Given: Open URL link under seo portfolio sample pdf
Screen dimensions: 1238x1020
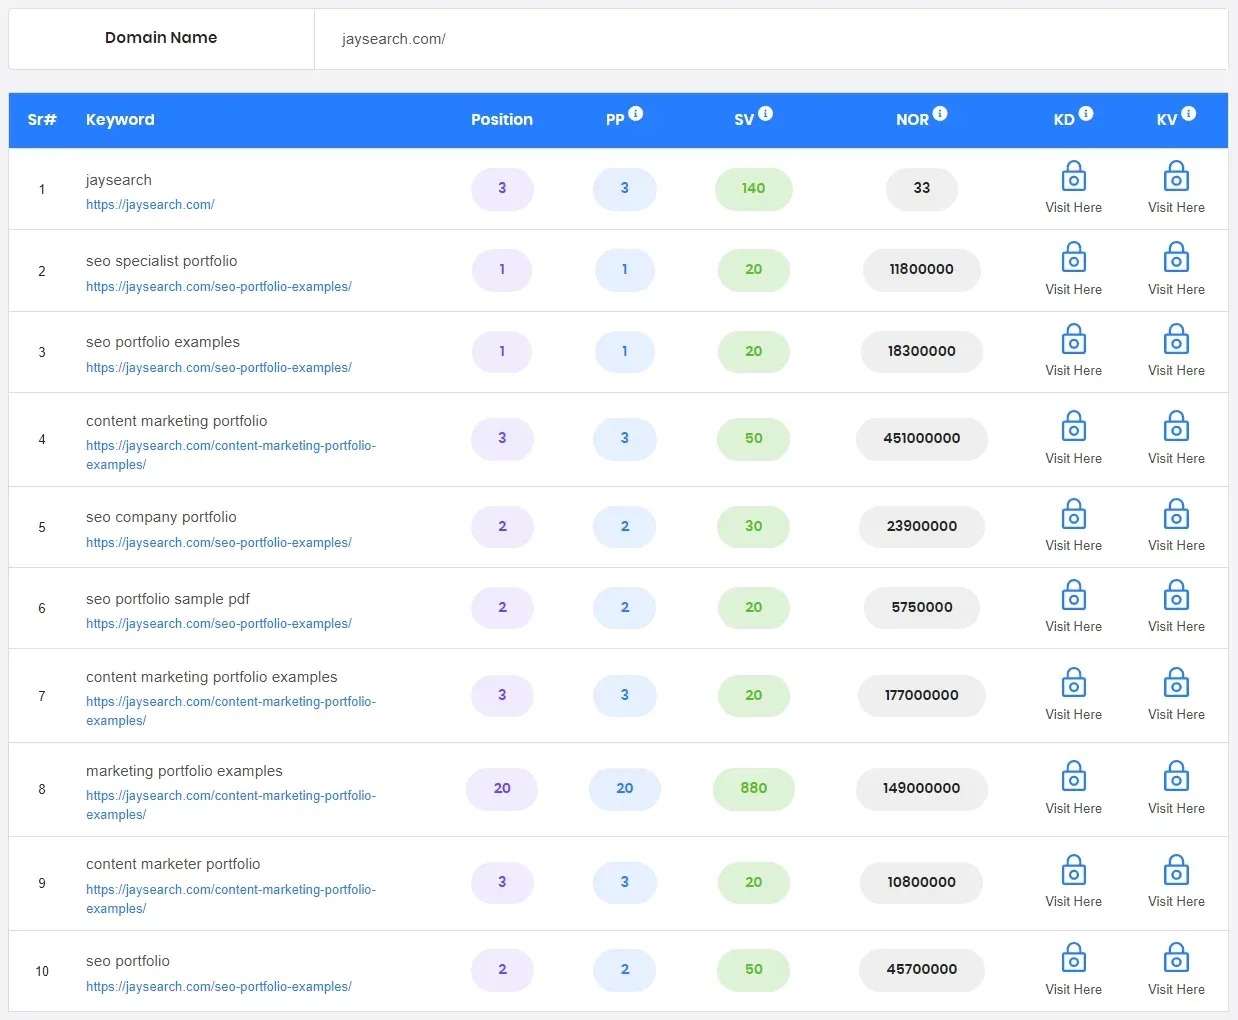Looking at the screenshot, I should 219,624.
